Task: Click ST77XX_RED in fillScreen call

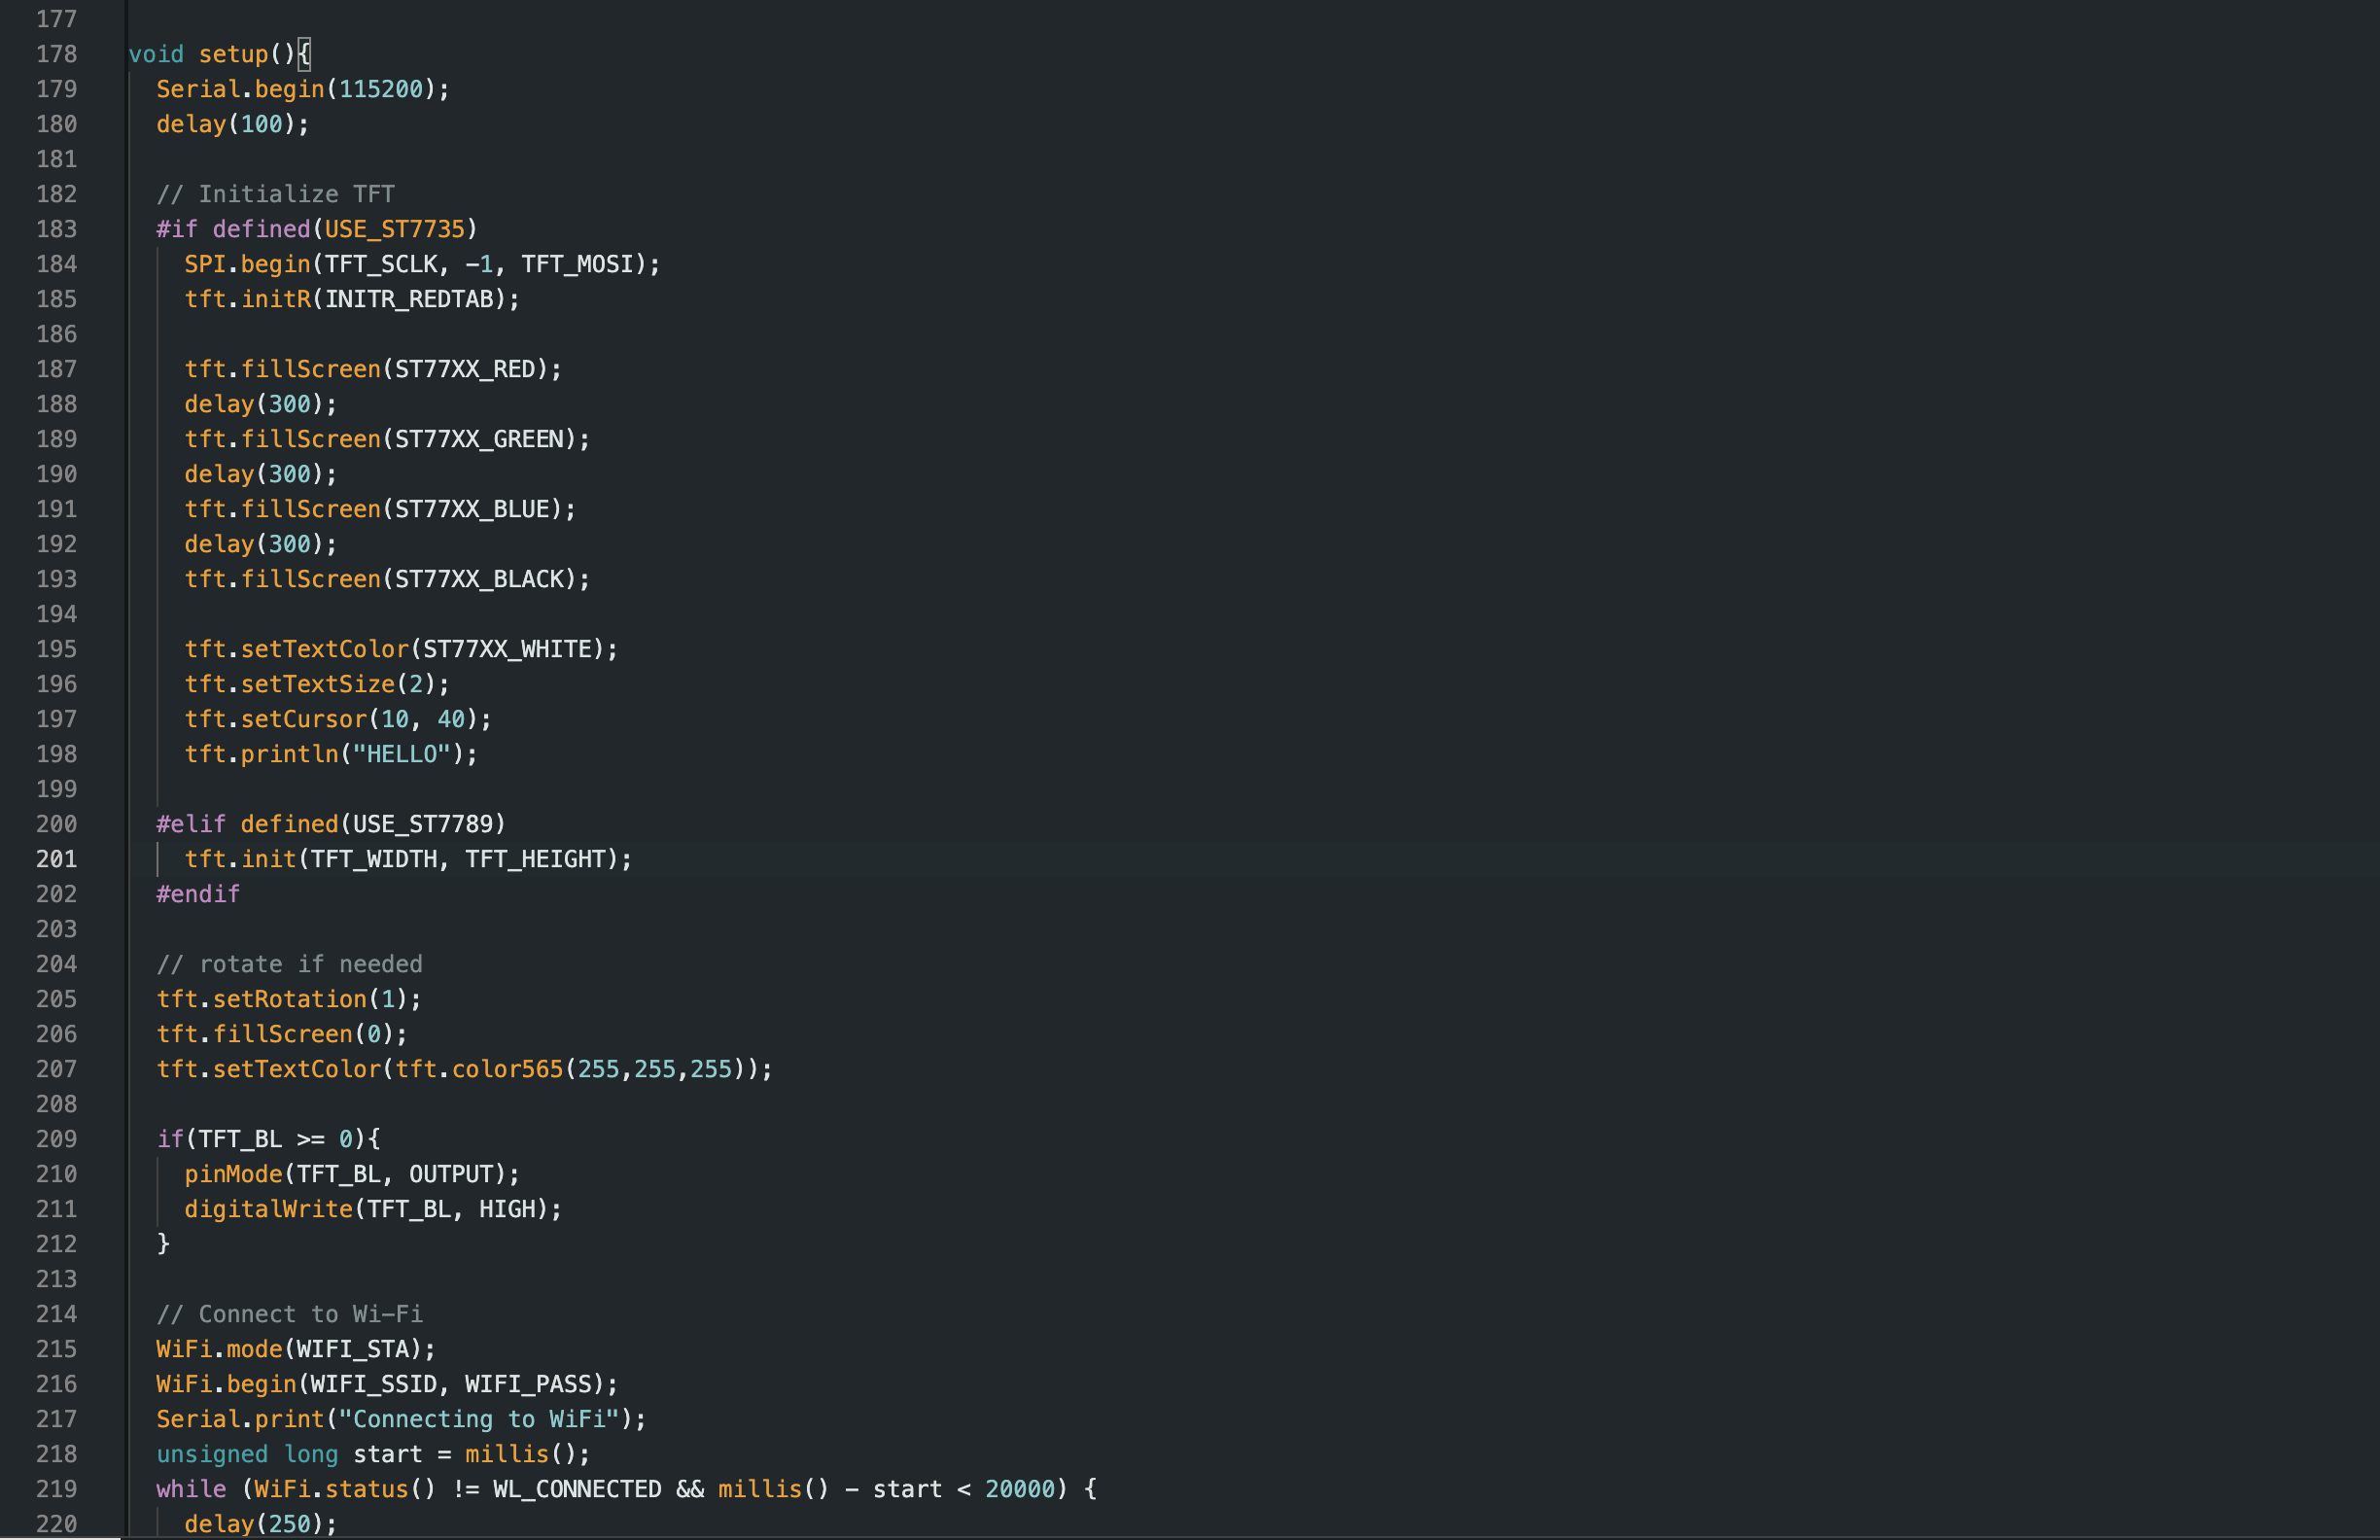Action: 465,369
